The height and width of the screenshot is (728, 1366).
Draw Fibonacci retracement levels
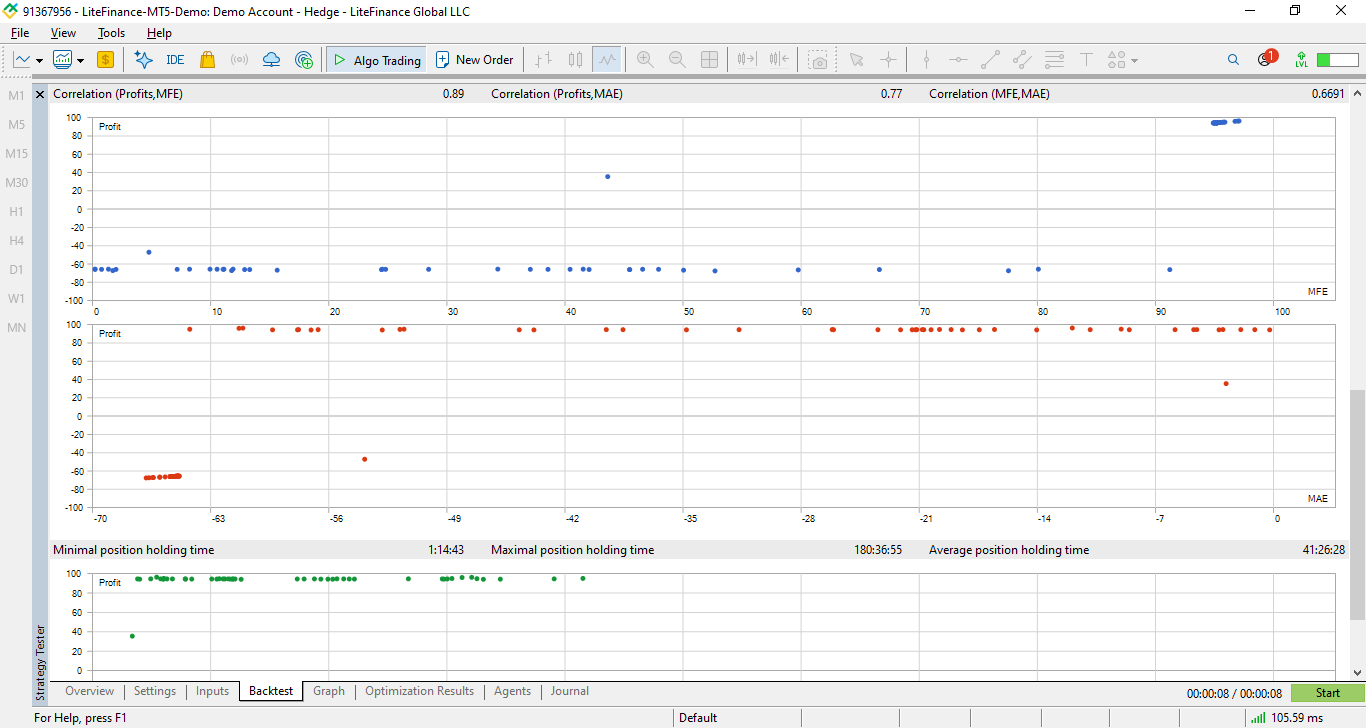pos(1054,60)
